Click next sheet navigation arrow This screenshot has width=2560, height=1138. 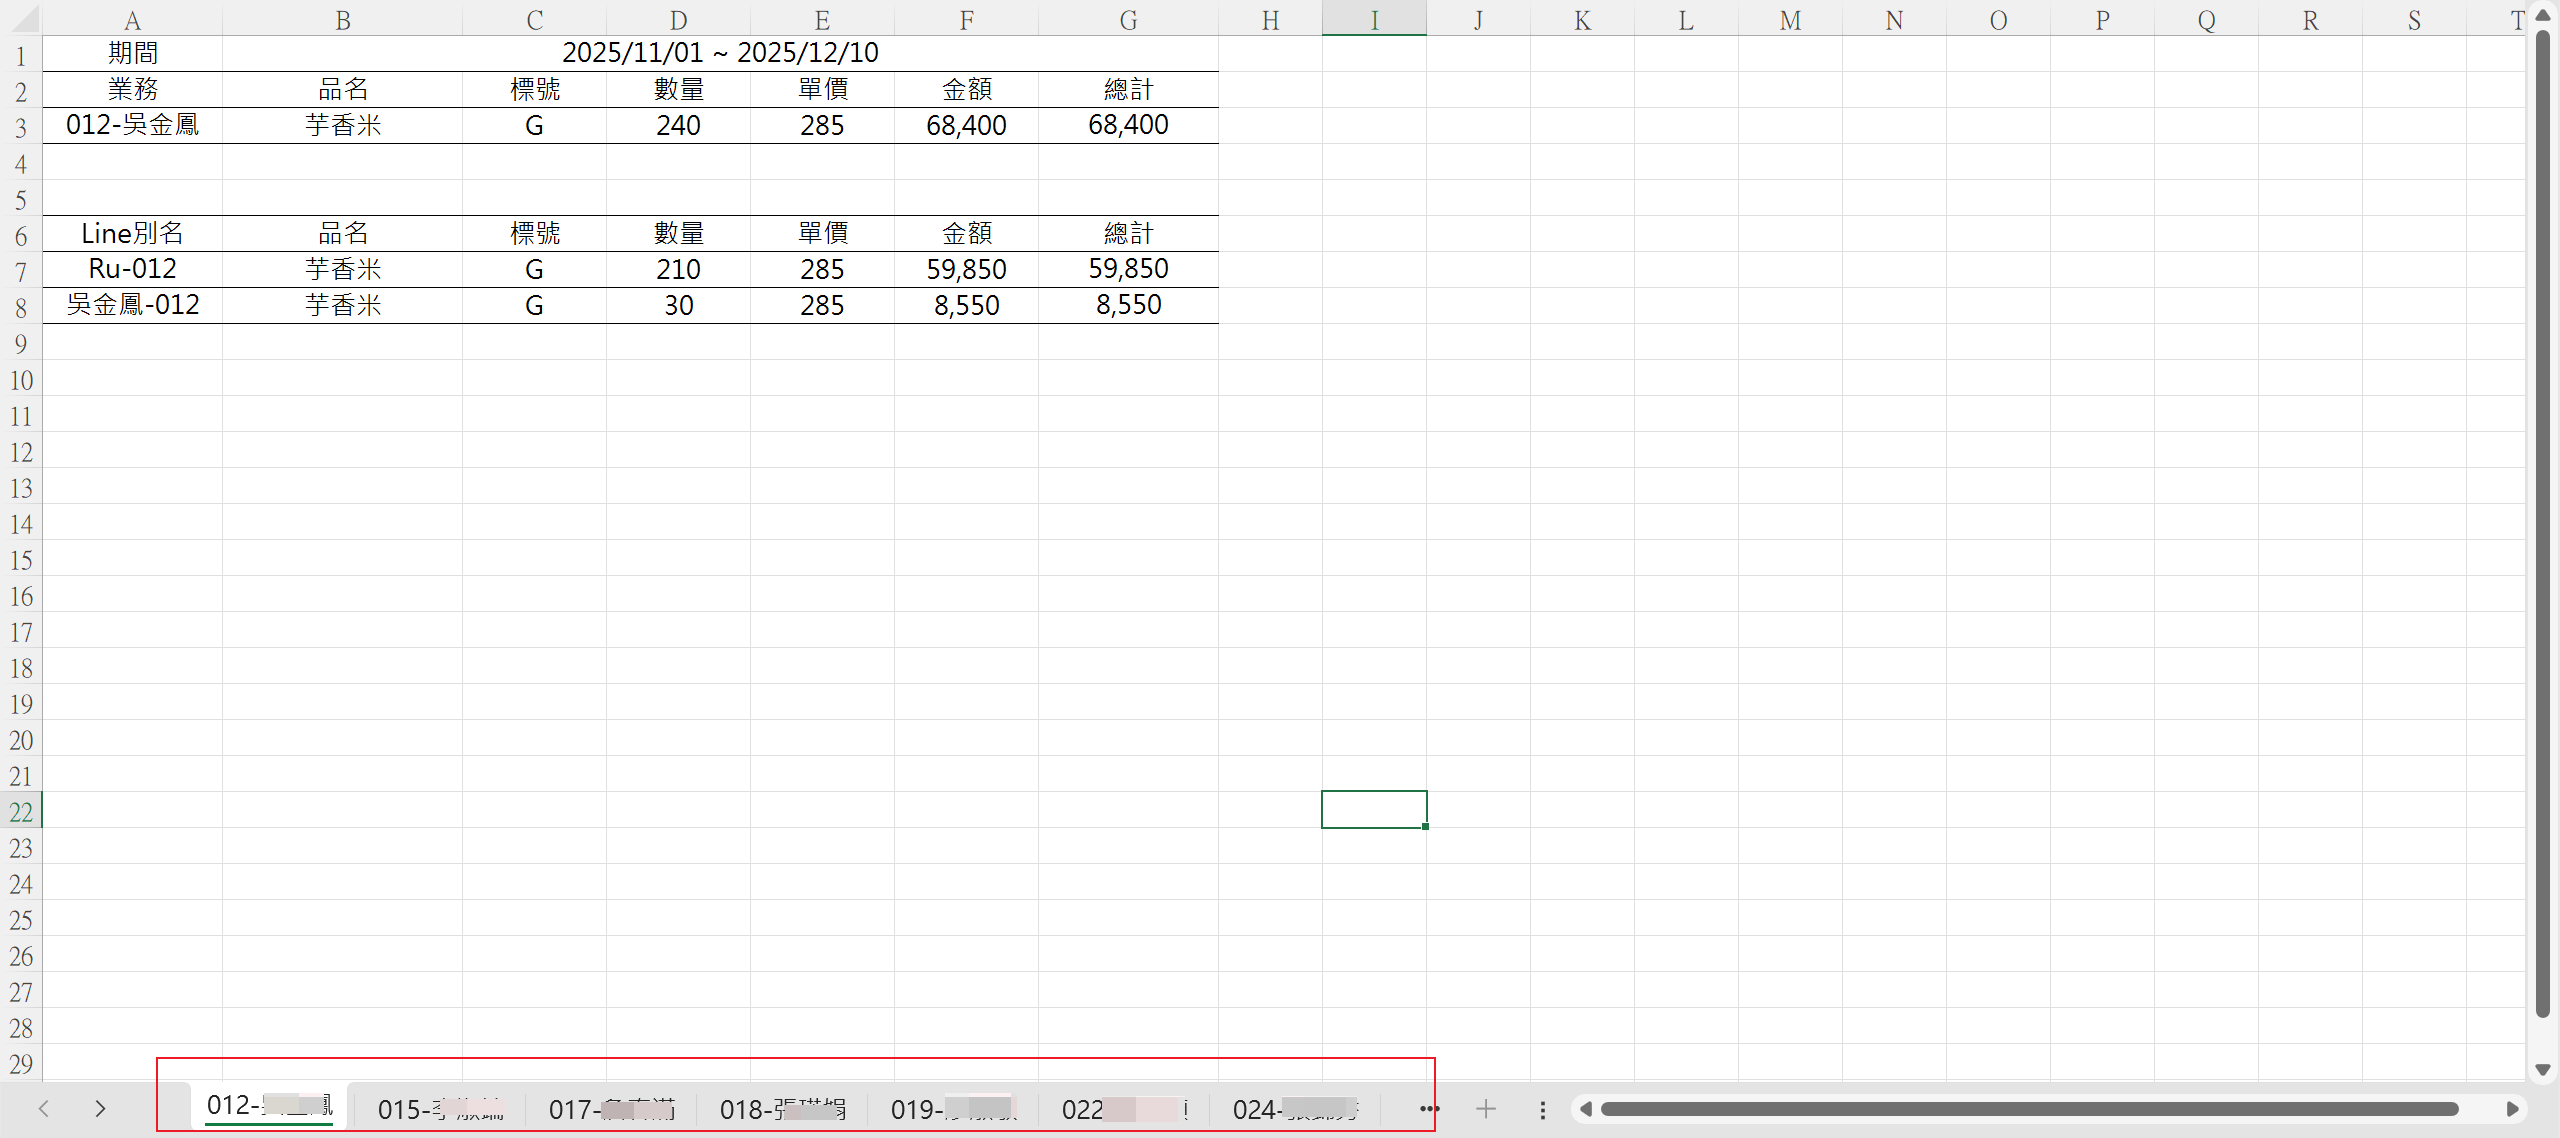[x=100, y=1109]
